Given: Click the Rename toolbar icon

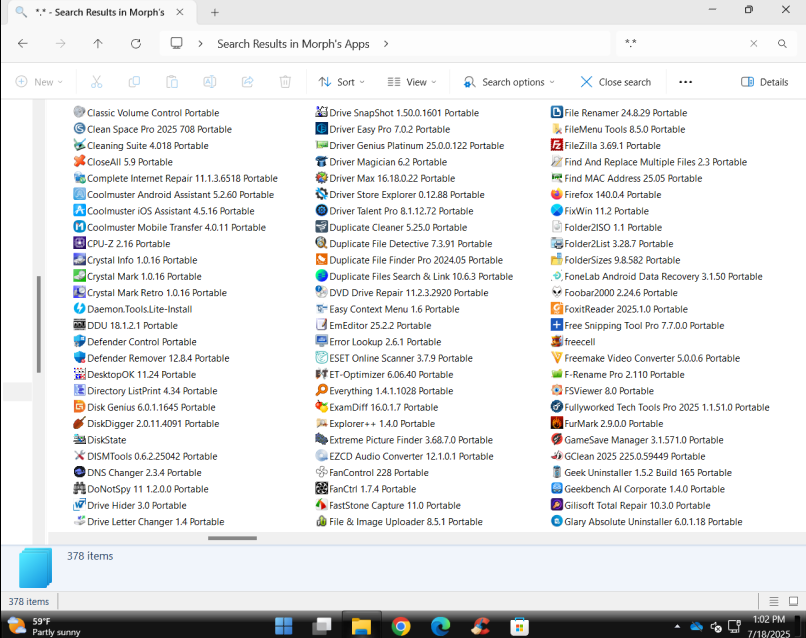Looking at the screenshot, I should coord(210,82).
